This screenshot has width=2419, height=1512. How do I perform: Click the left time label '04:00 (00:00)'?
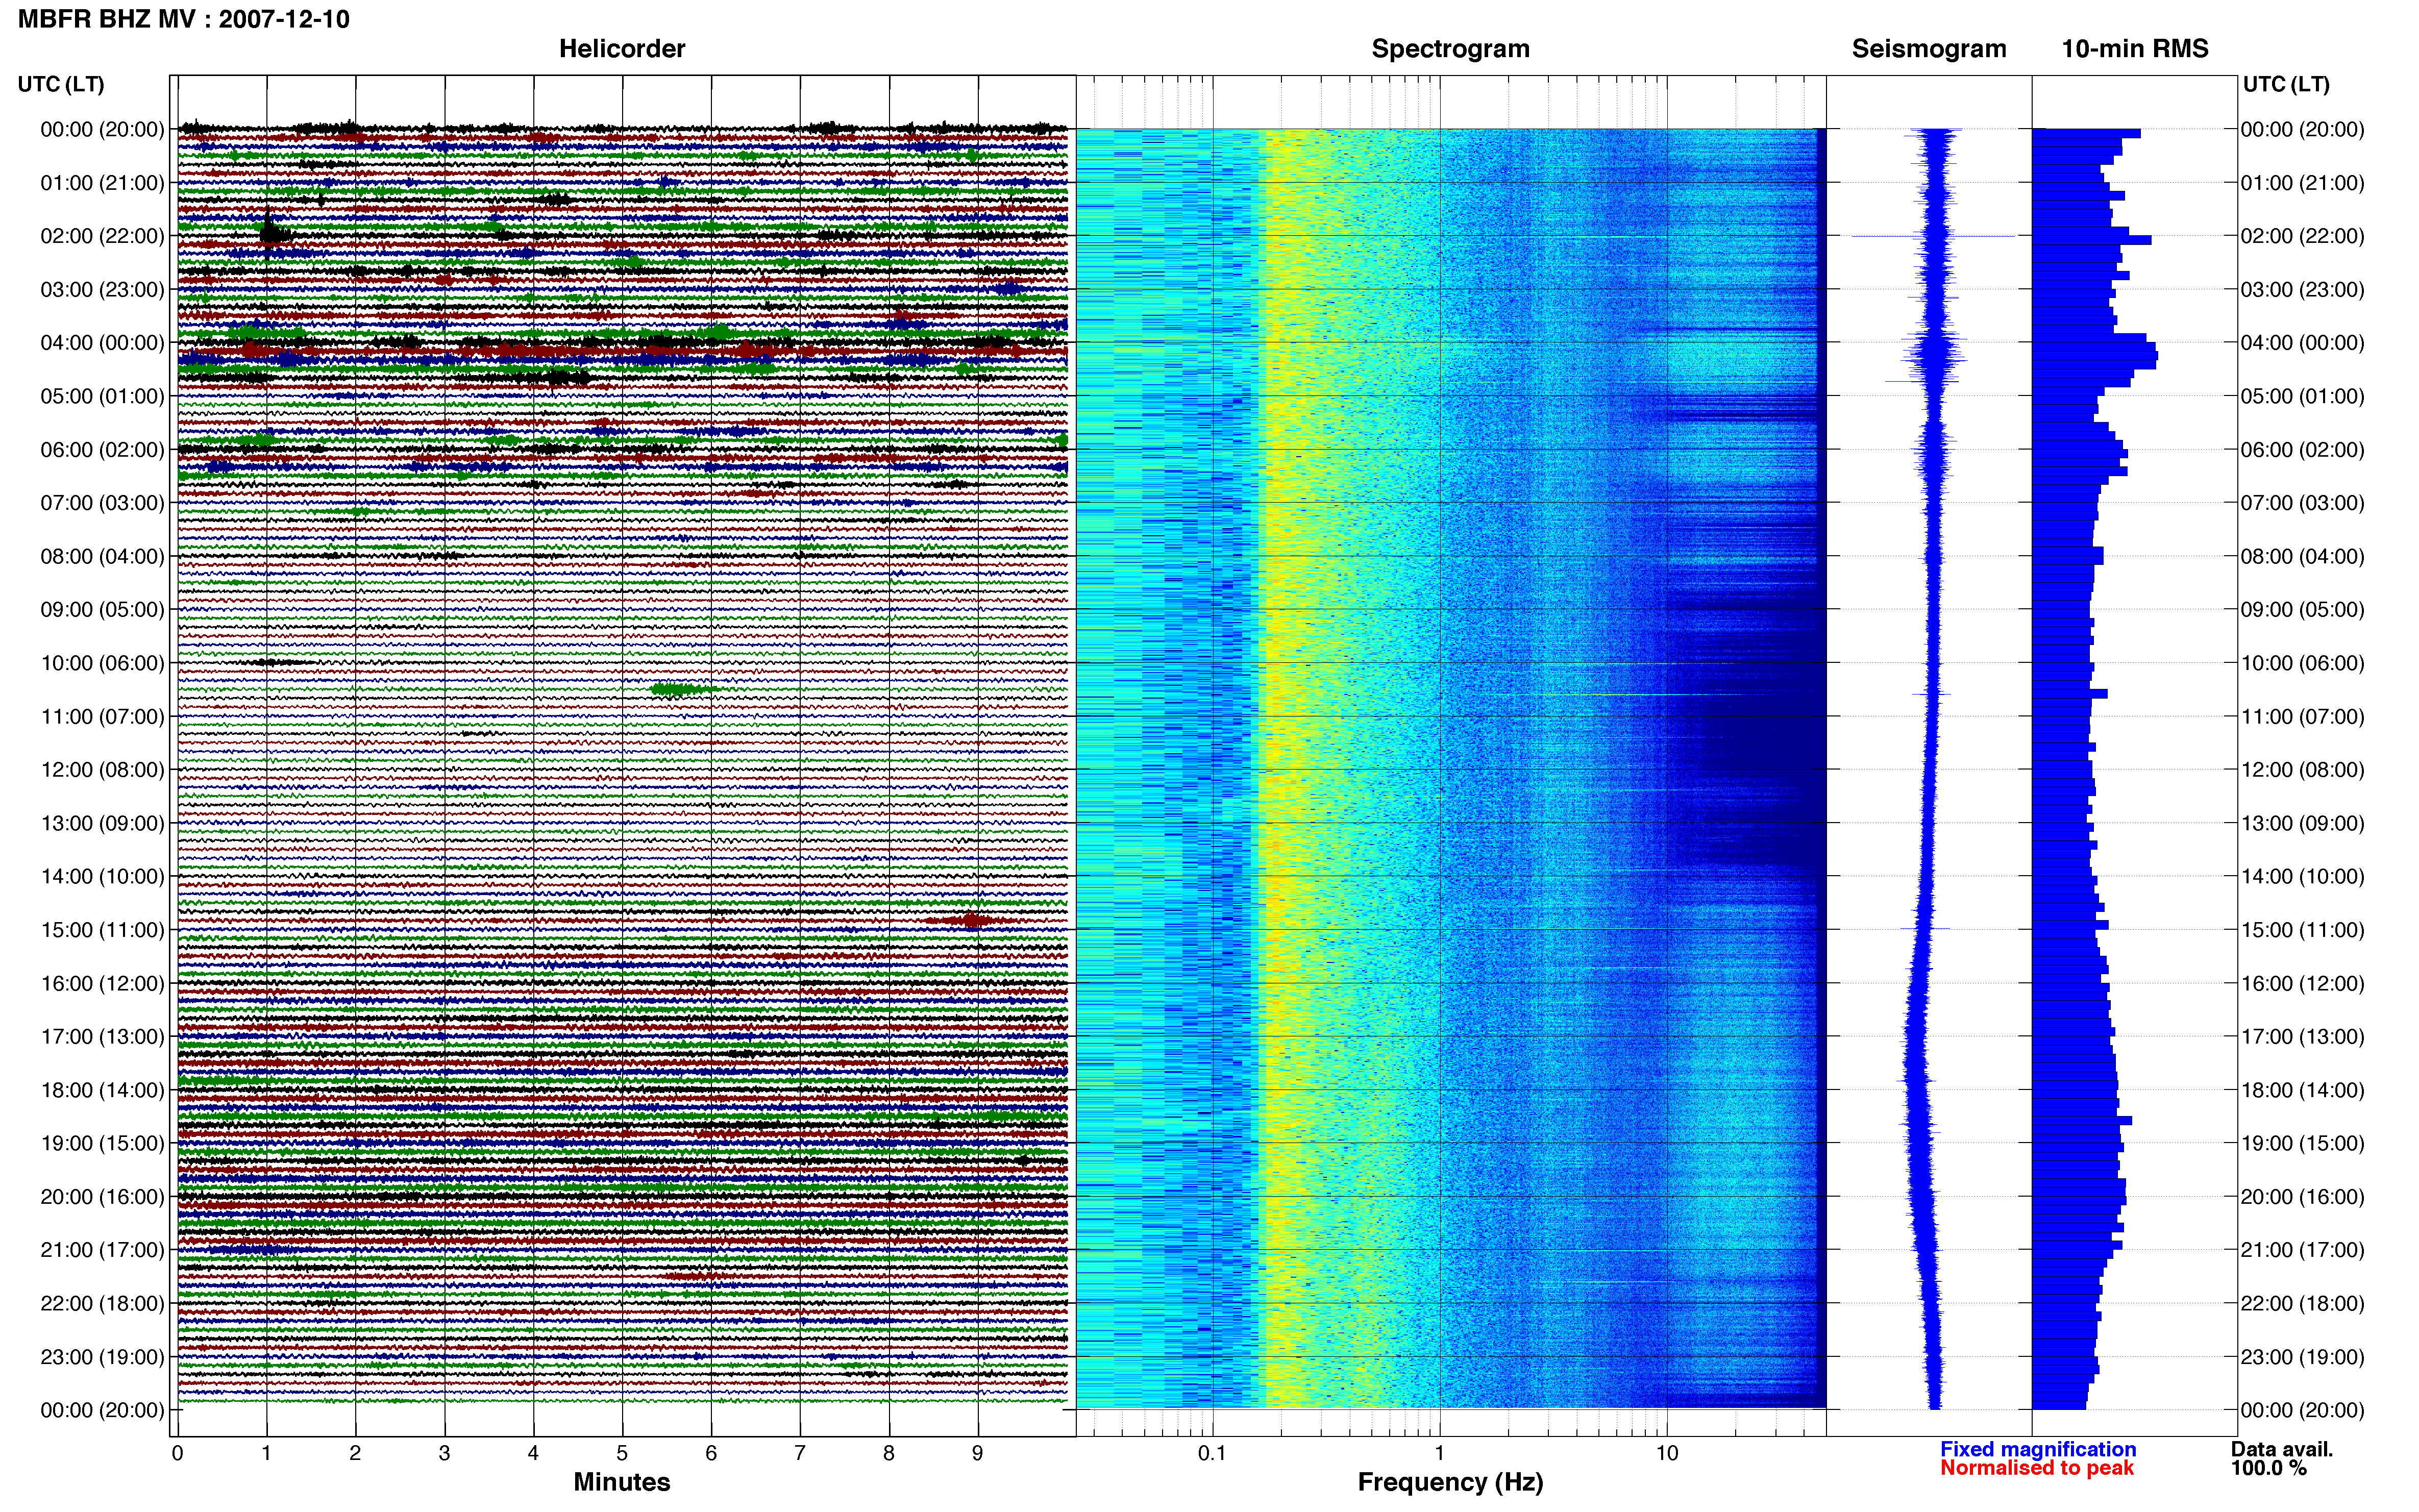click(102, 343)
